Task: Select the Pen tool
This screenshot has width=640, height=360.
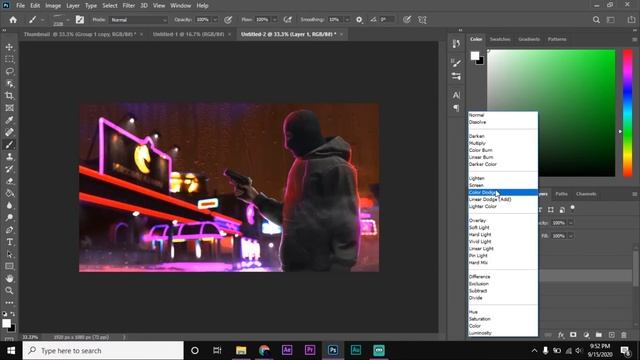Action: point(9,230)
